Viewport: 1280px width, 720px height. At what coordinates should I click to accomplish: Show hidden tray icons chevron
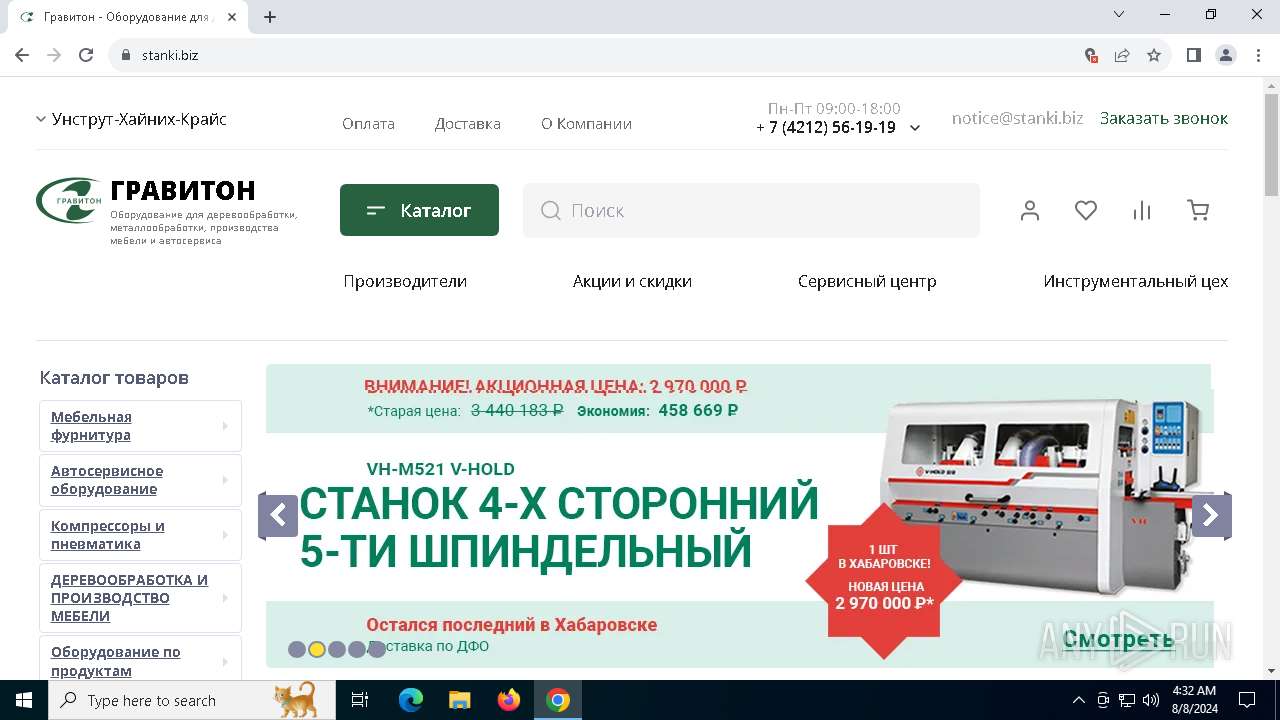(1078, 700)
